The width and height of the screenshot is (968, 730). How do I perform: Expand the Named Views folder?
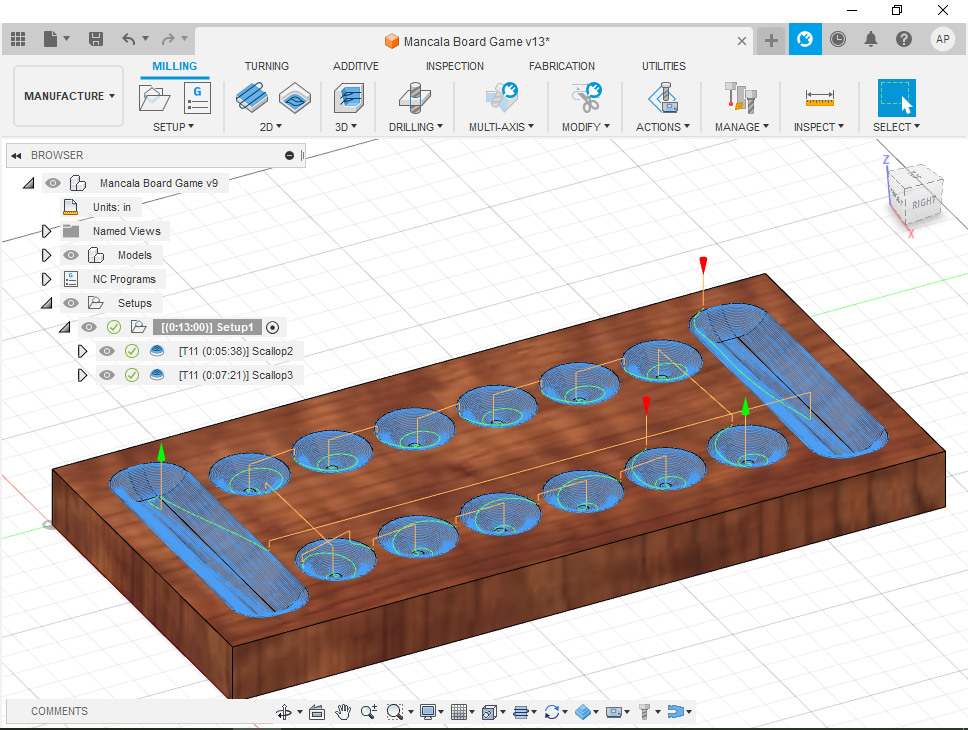[46, 230]
